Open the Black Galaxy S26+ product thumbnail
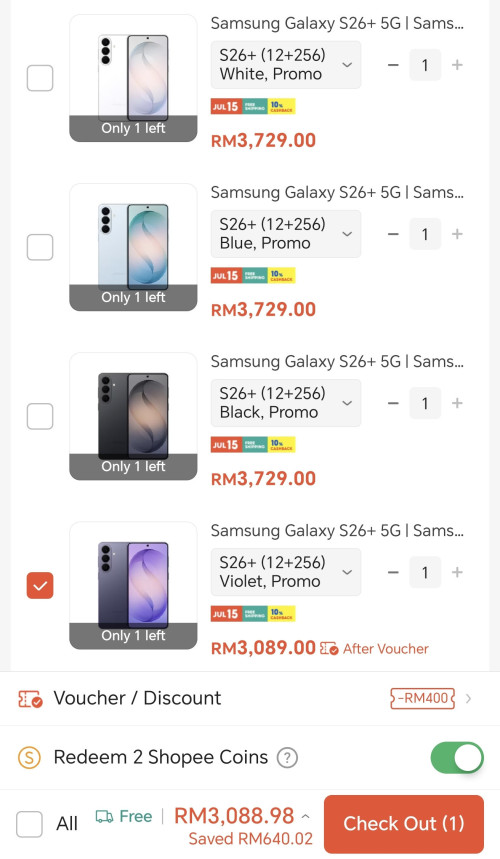Viewport: 500px width, 859px height. click(133, 416)
